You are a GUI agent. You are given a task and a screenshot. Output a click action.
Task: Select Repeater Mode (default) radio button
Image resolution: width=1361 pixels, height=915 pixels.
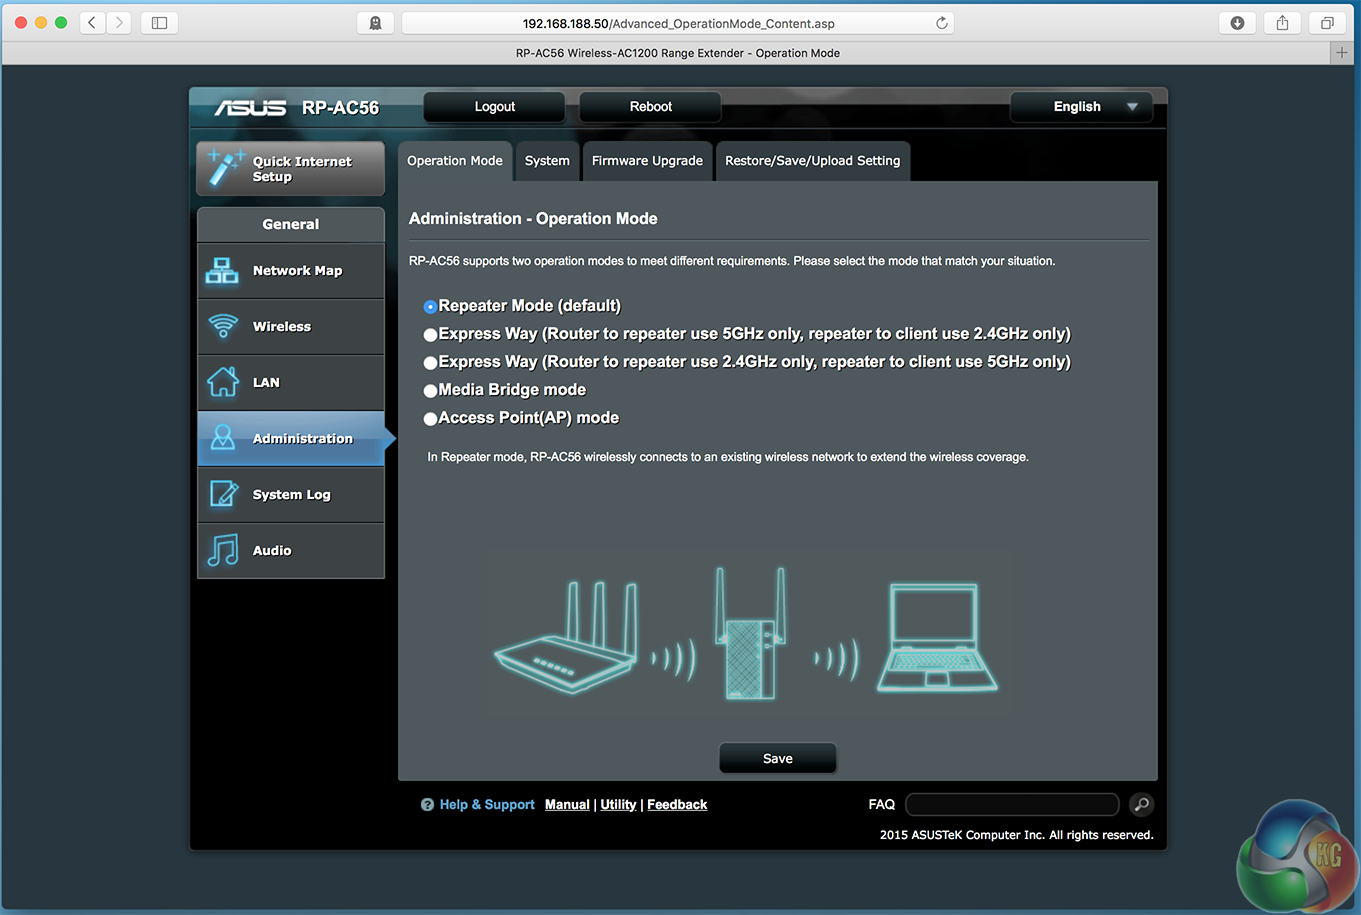(430, 307)
